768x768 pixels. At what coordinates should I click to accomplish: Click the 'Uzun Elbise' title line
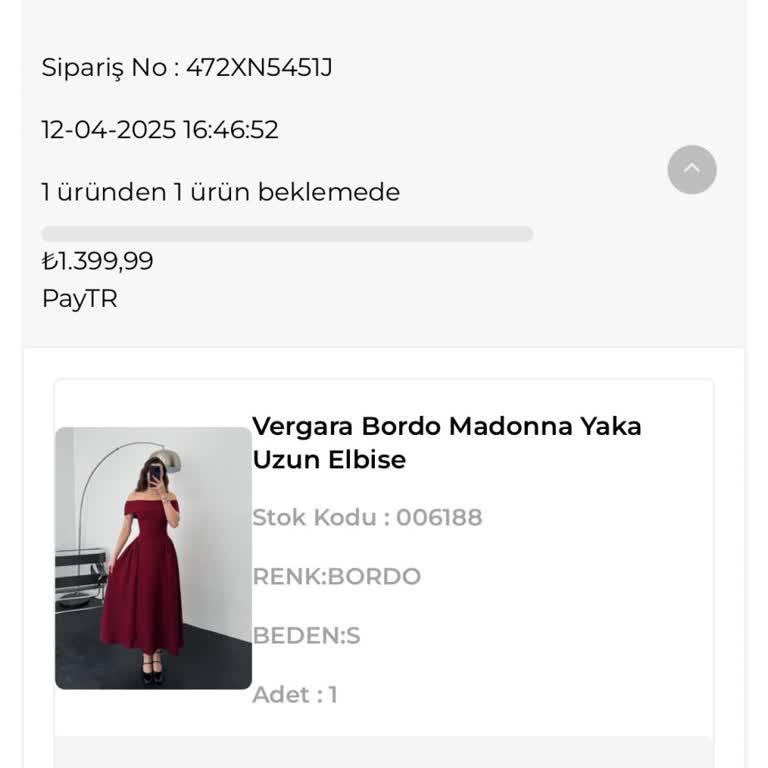click(x=329, y=460)
